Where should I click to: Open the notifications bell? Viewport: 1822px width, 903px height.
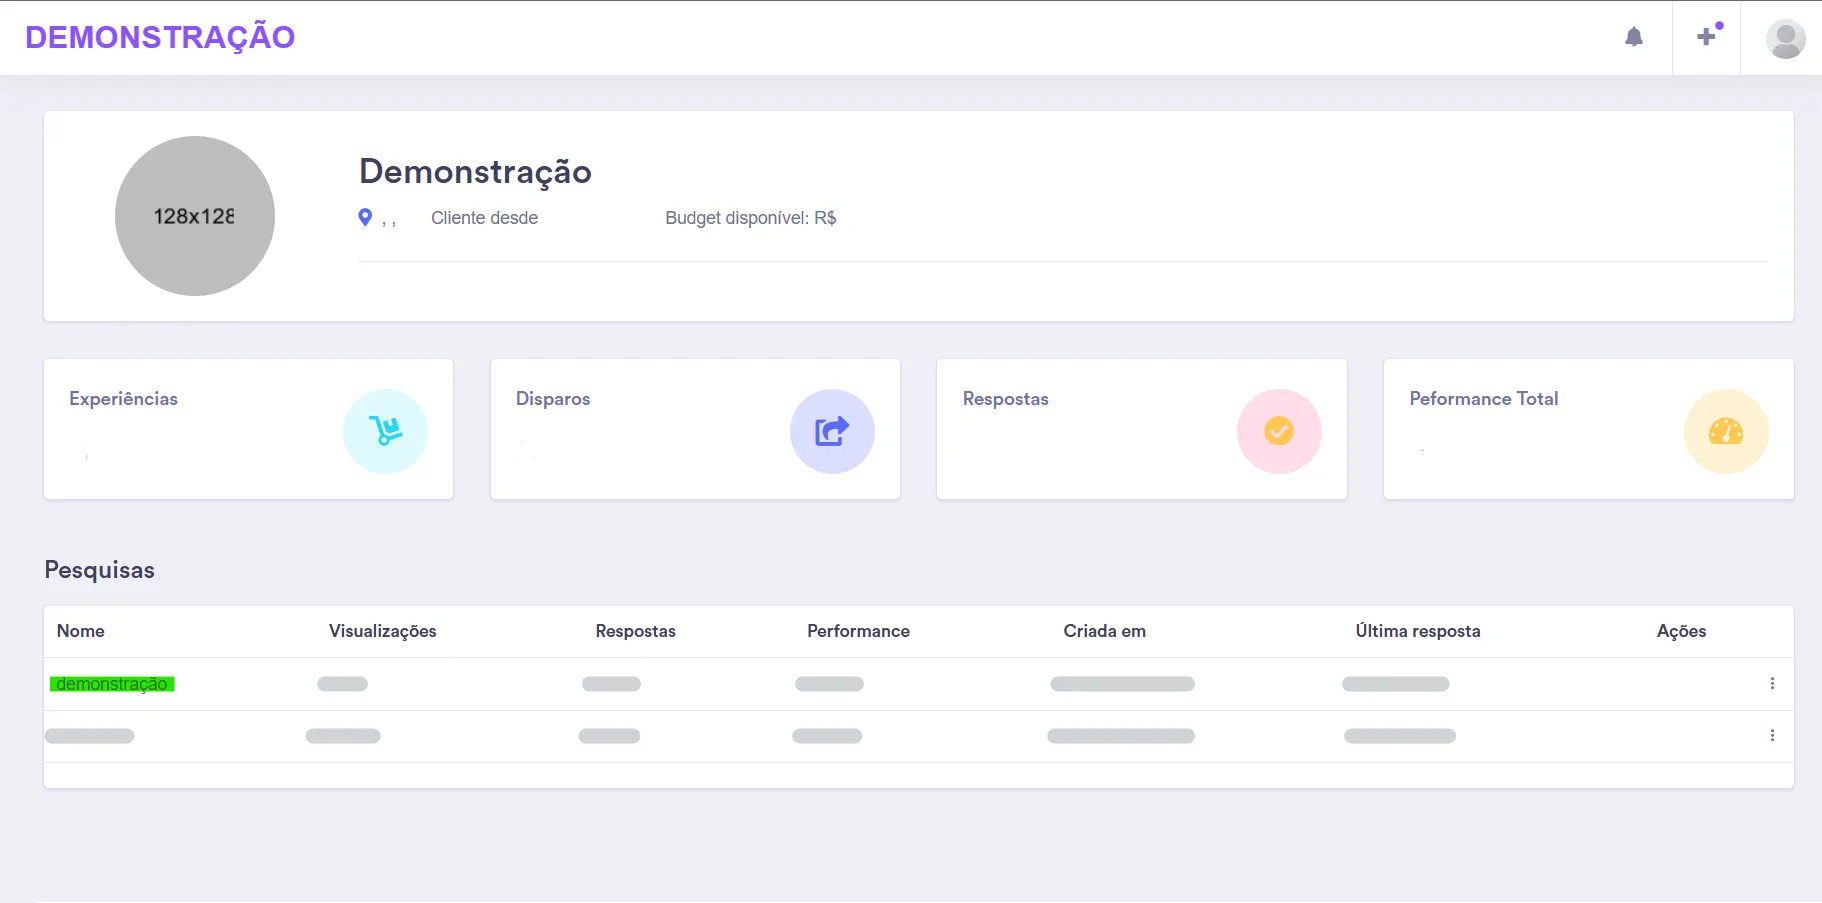pyautogui.click(x=1634, y=37)
